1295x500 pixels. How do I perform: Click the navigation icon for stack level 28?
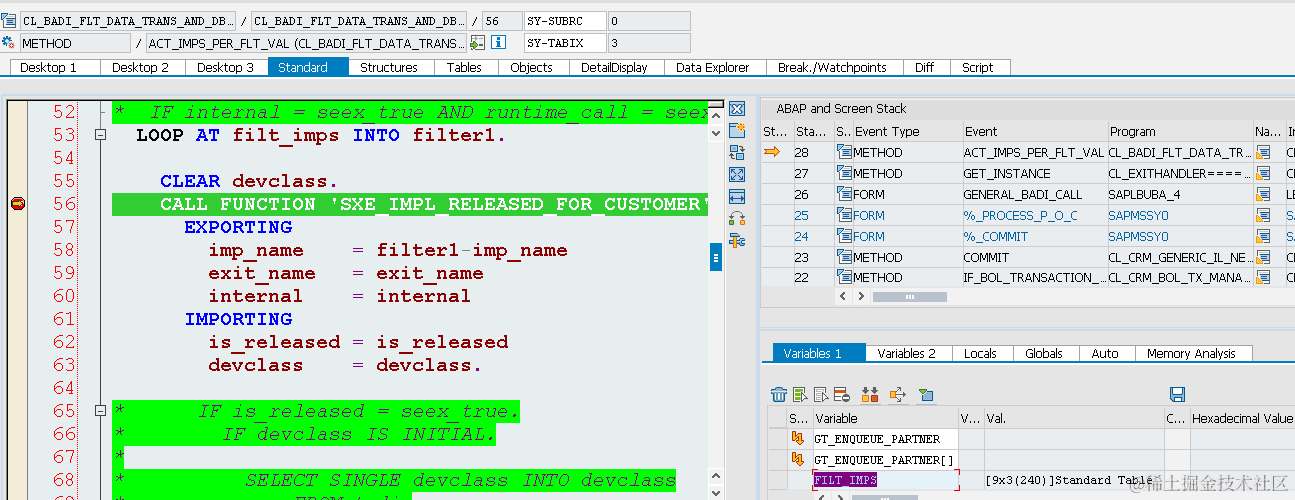point(1264,152)
